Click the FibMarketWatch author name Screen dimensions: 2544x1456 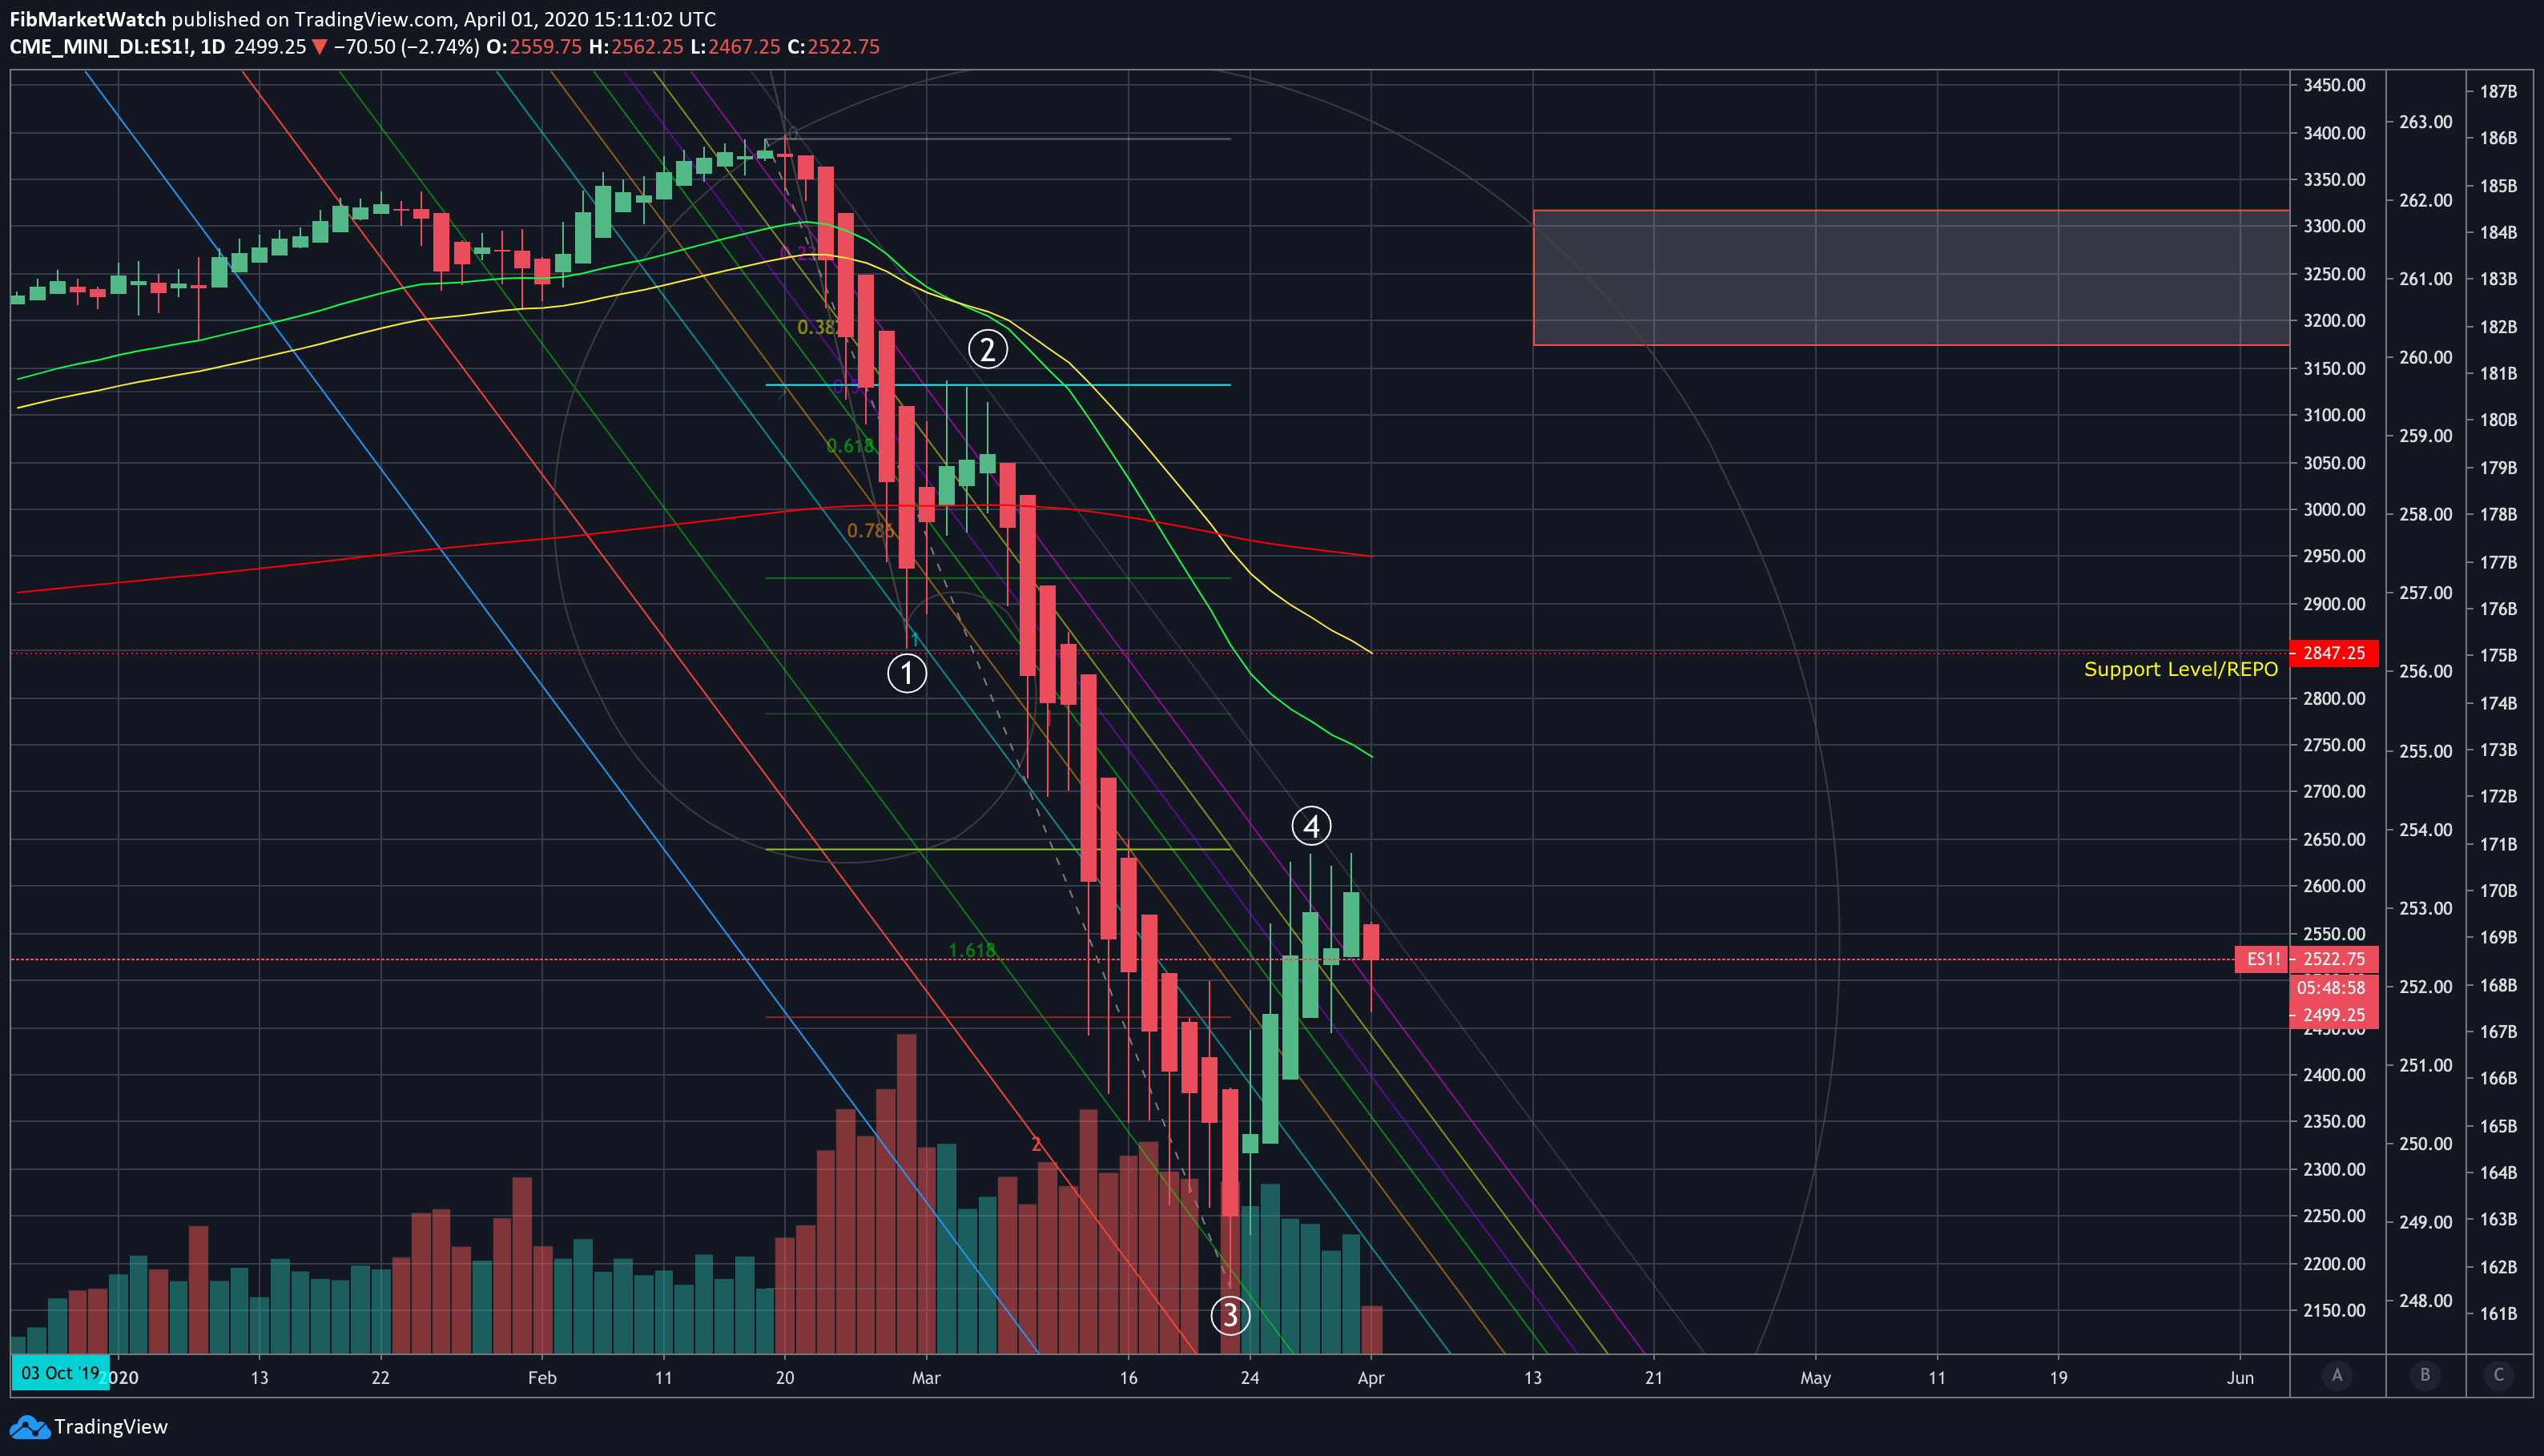point(88,19)
